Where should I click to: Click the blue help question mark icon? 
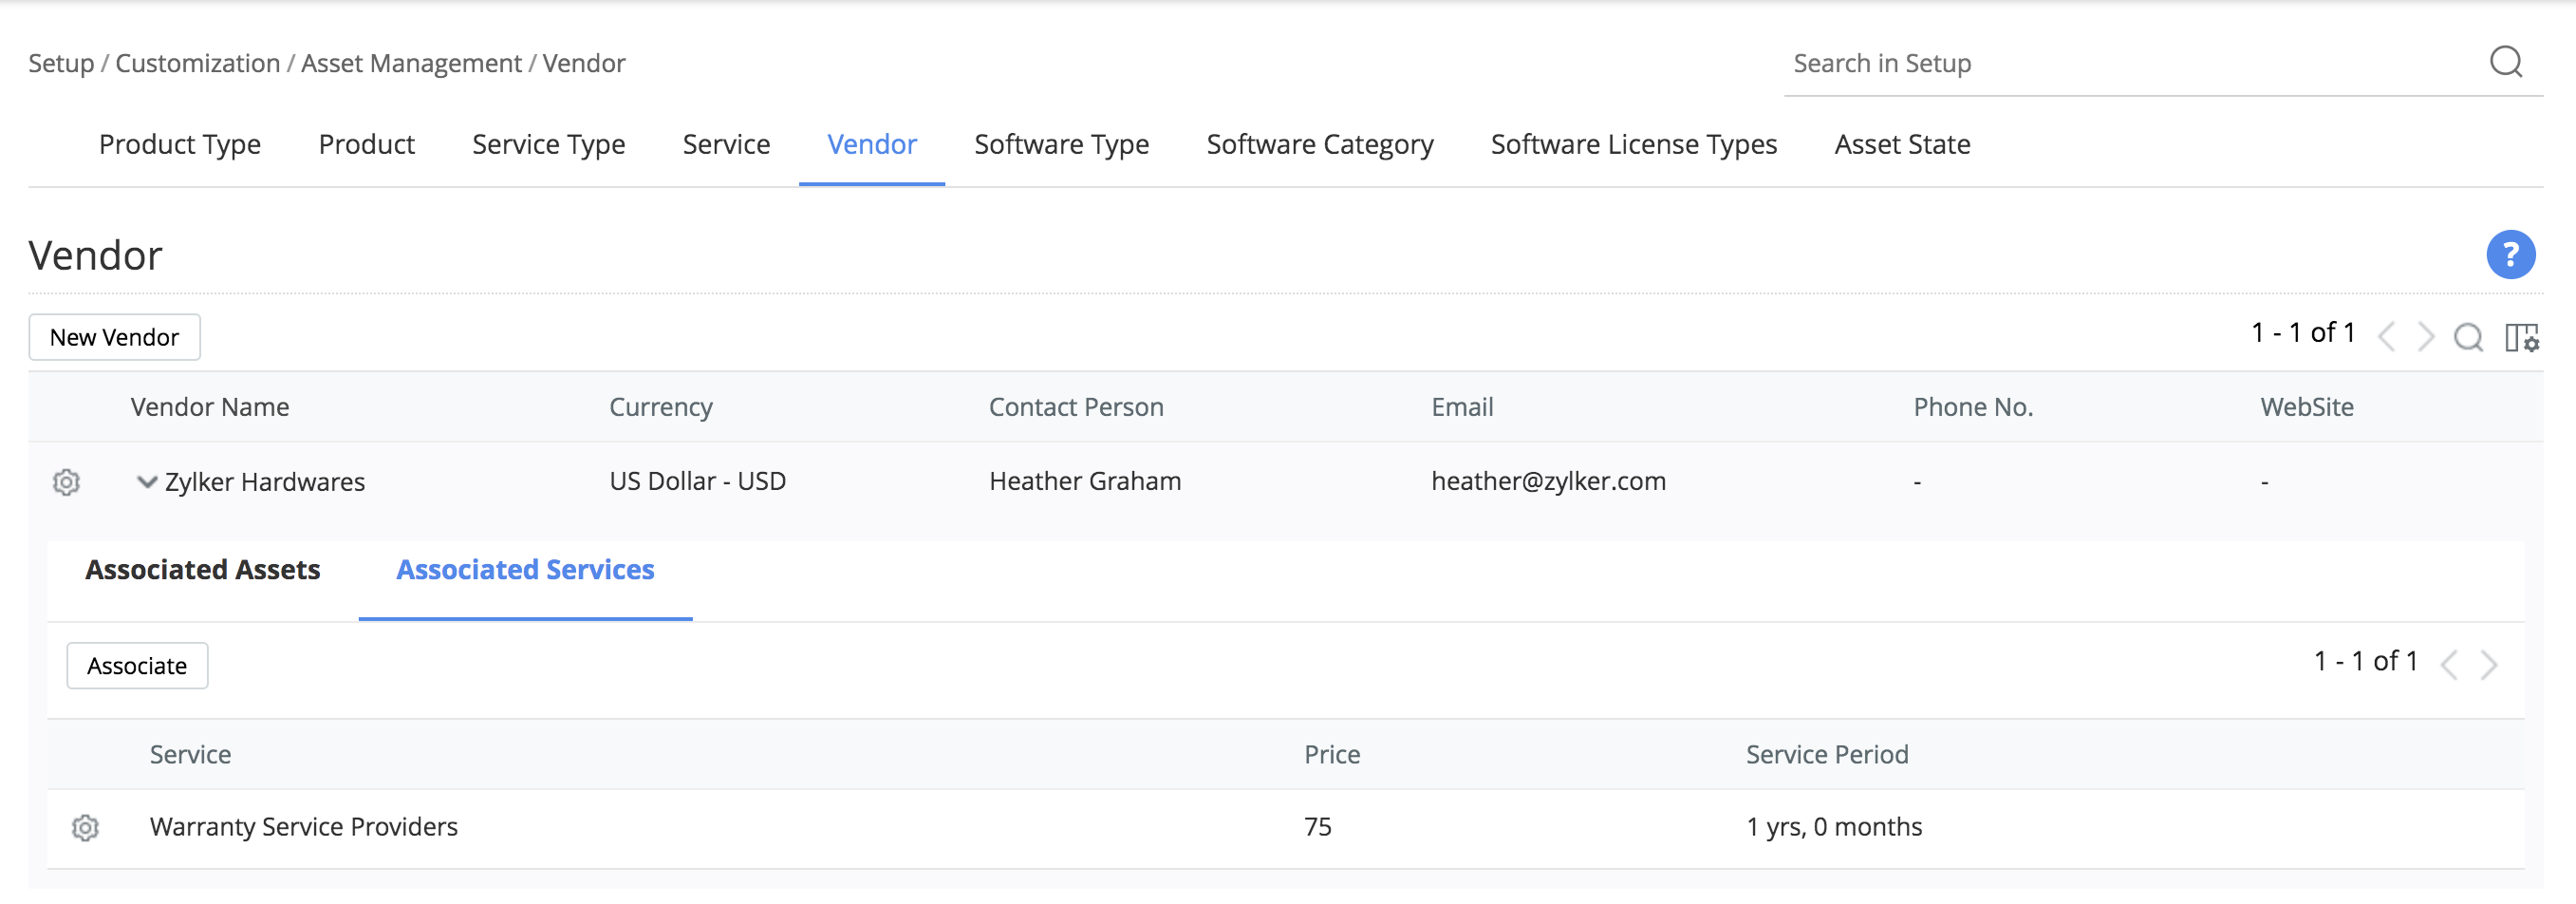[2510, 255]
